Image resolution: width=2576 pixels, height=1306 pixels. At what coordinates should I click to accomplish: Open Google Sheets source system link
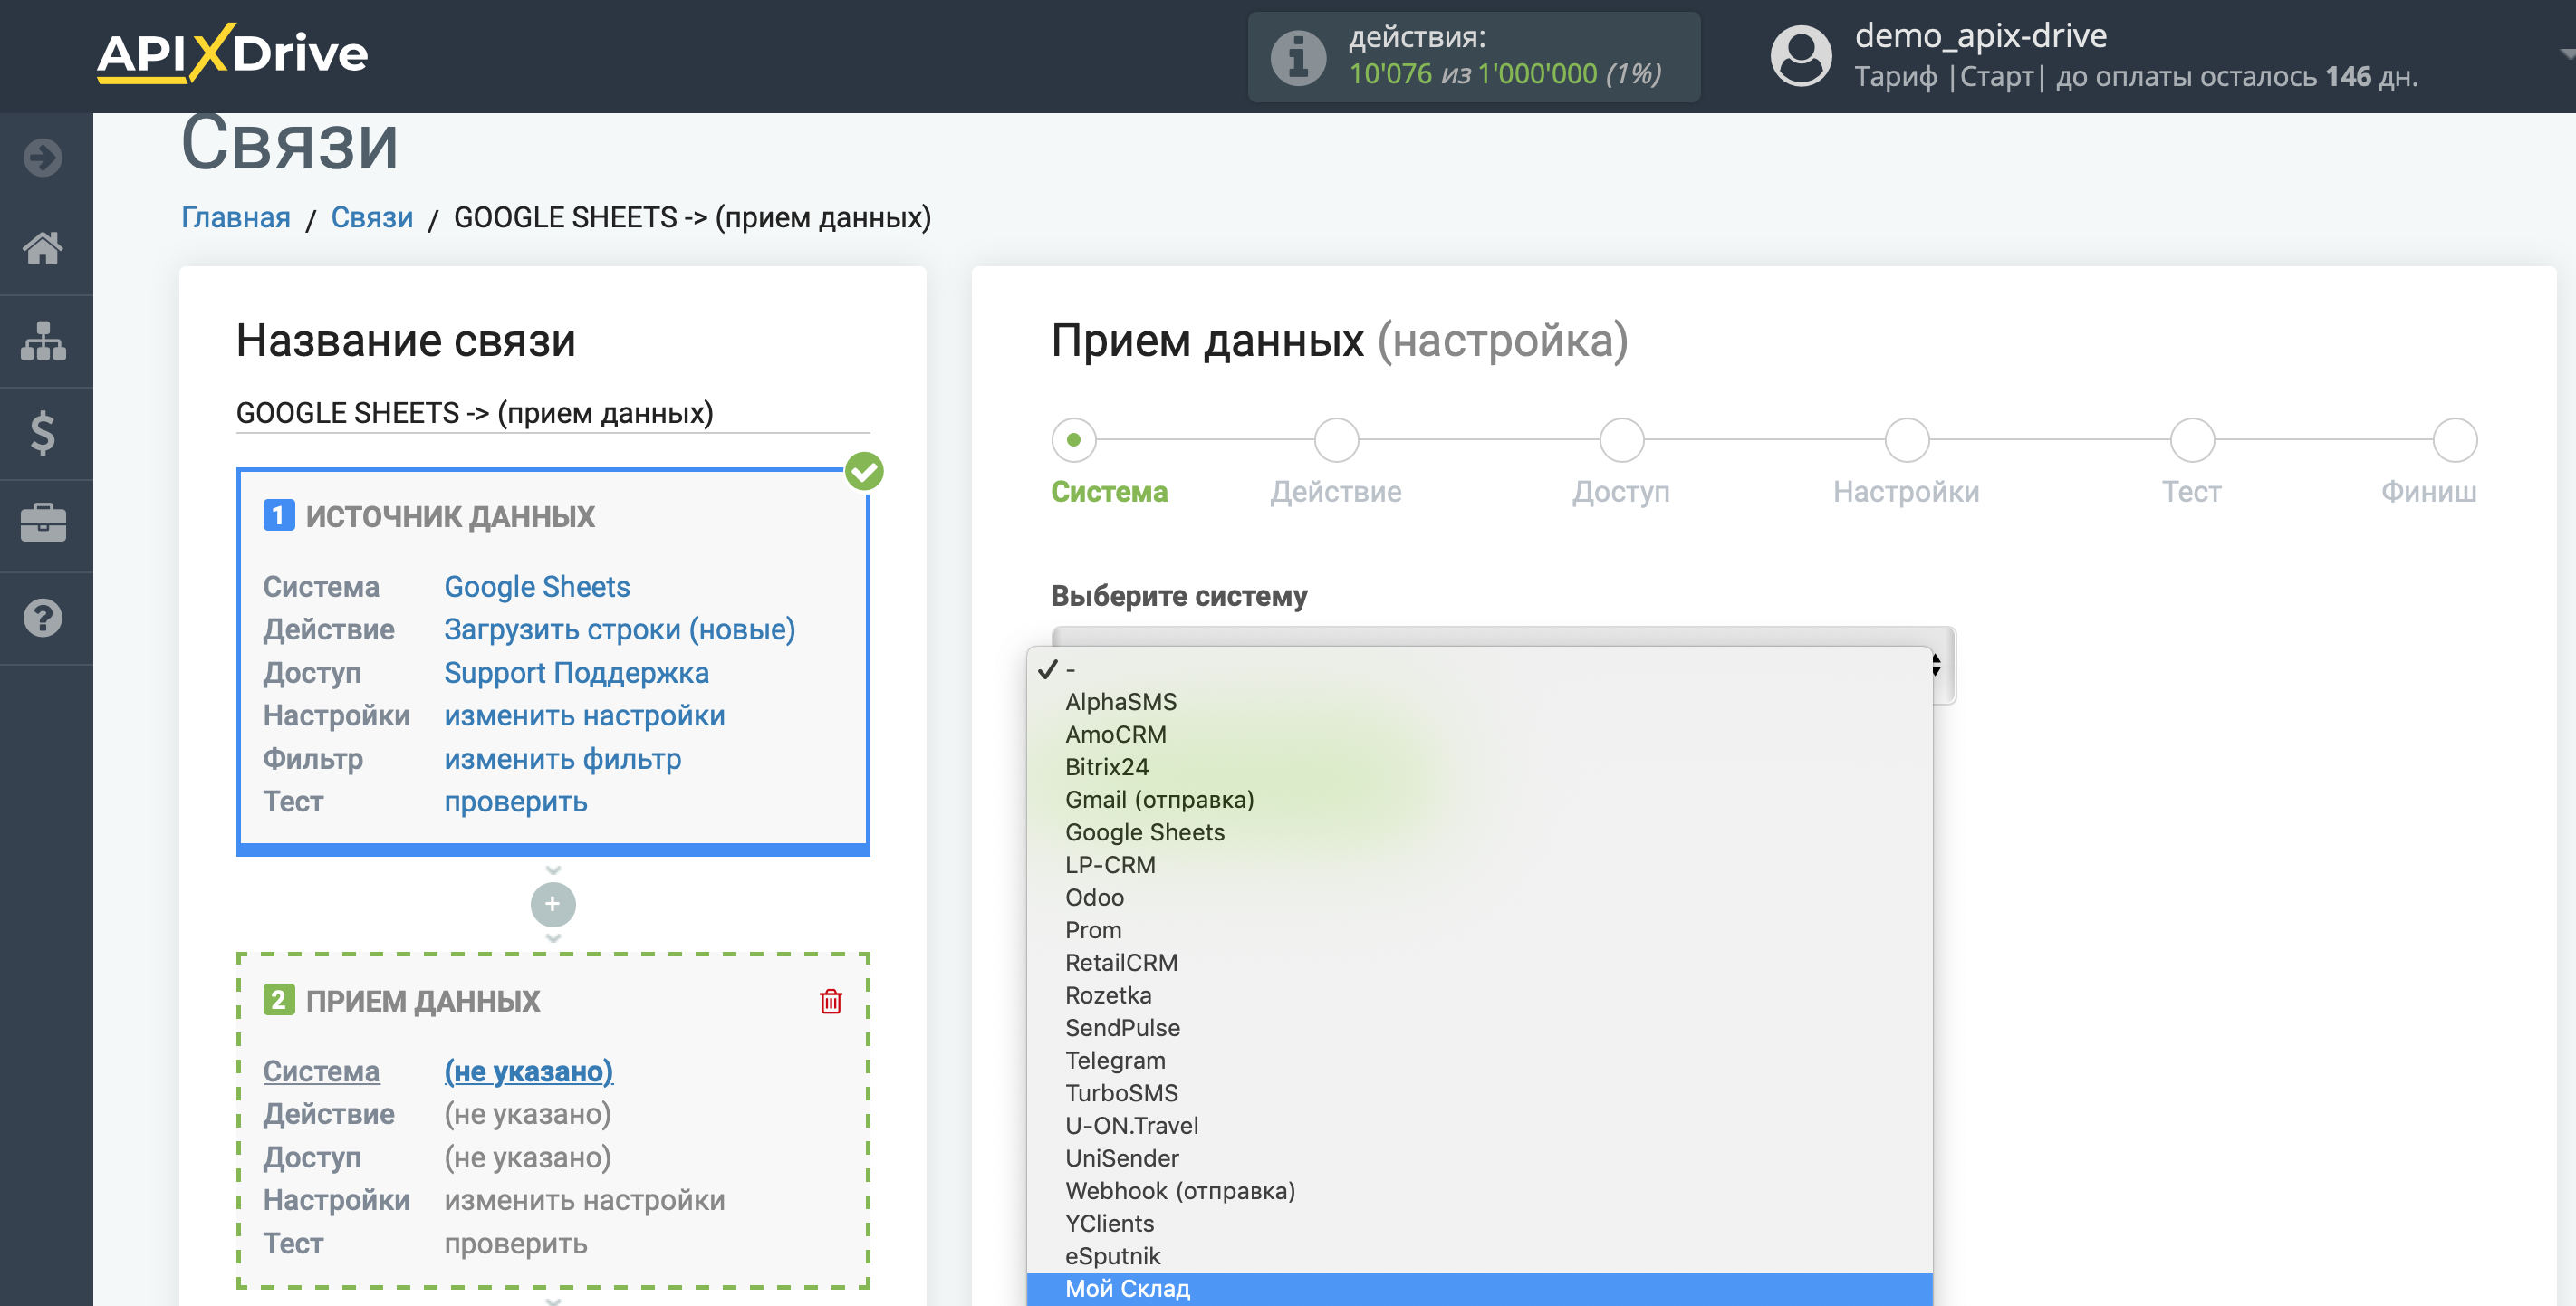tap(537, 586)
